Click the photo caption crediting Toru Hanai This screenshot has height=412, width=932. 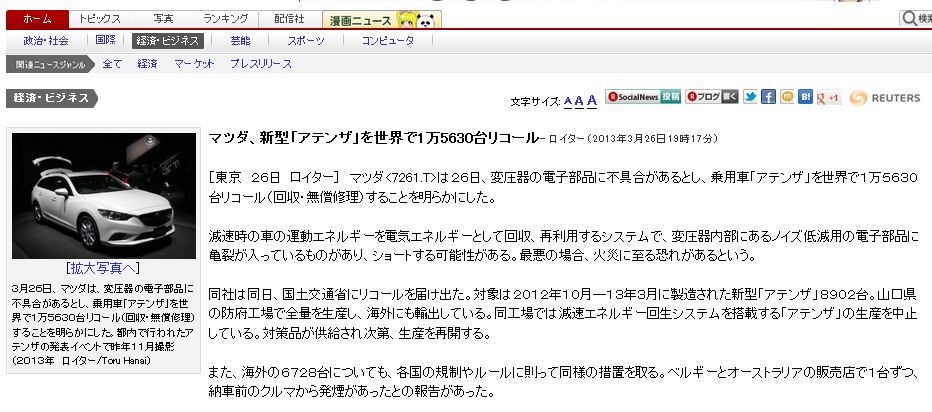tap(103, 324)
